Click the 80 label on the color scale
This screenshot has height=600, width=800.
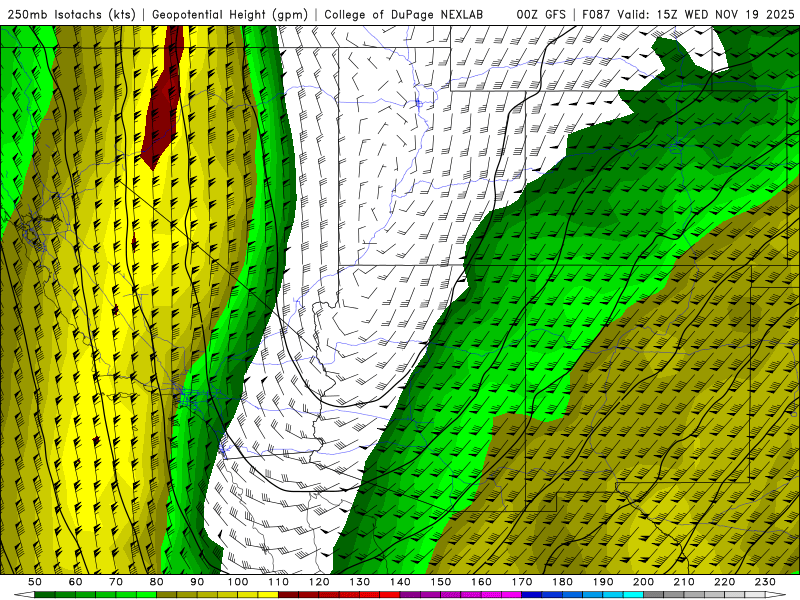point(157,582)
